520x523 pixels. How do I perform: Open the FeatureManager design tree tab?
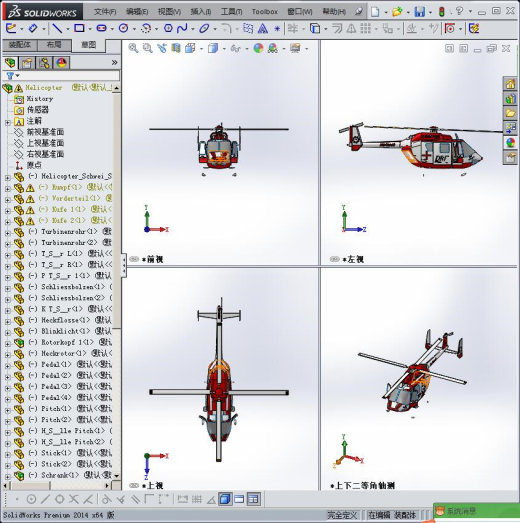point(10,63)
